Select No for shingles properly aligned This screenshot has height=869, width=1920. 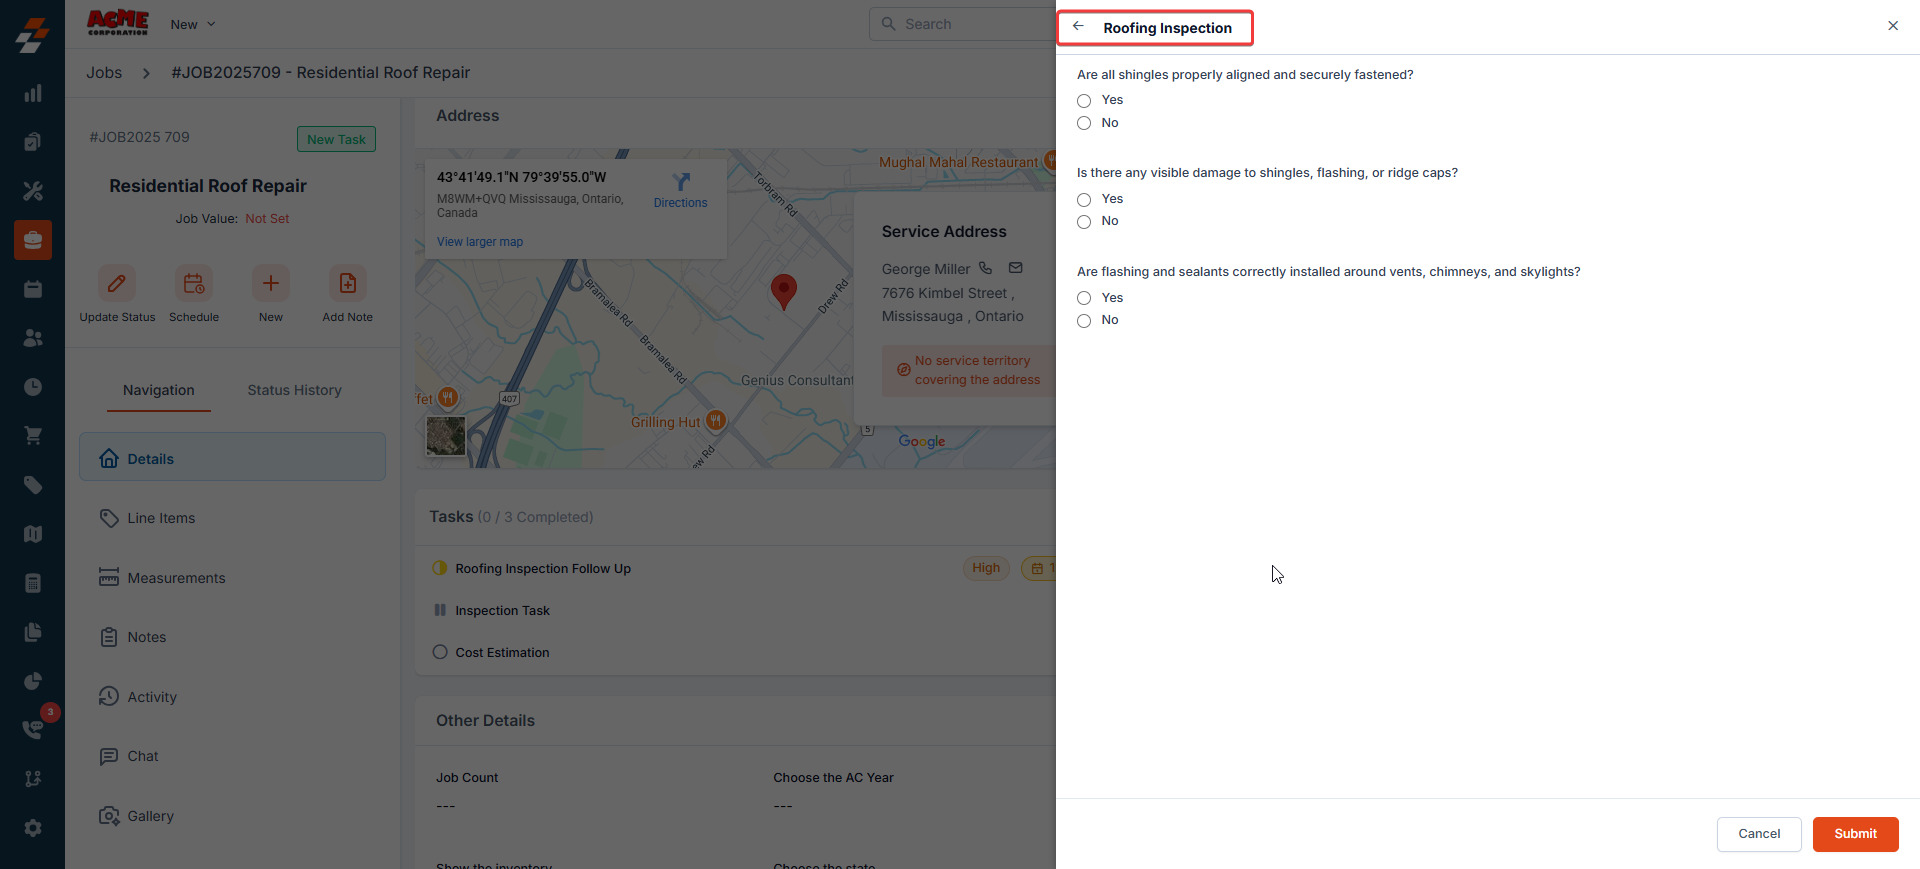(1084, 123)
